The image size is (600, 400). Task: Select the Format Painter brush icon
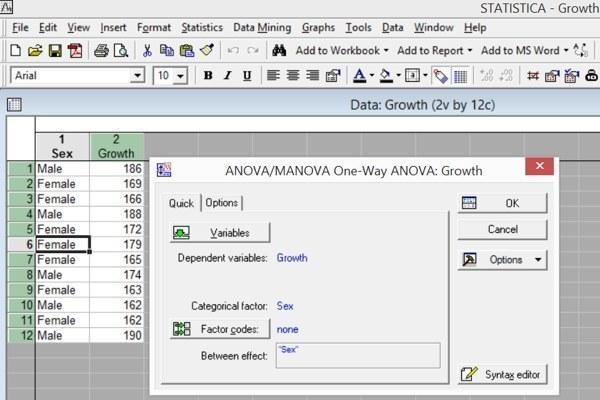(207, 50)
